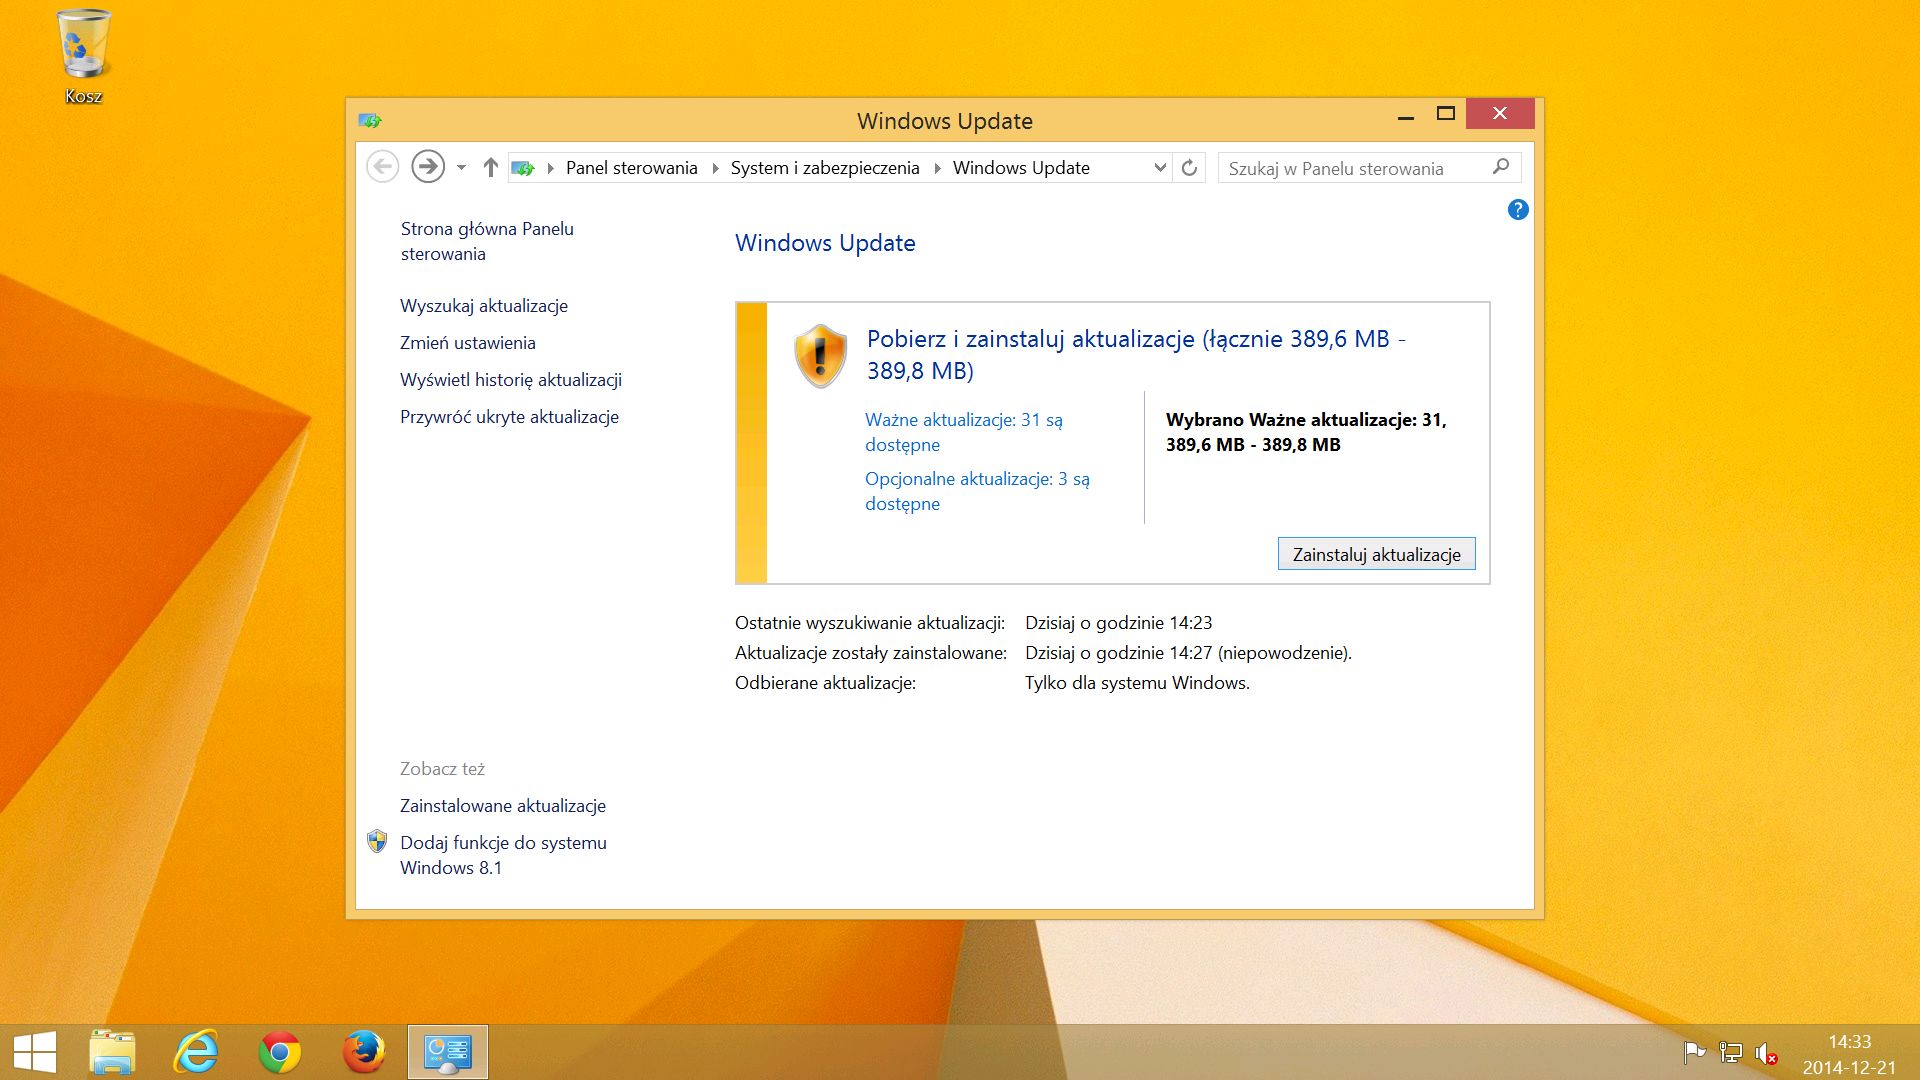Click the muted volume tray icon
This screenshot has height=1080, width=1920.
pos(1766,1053)
